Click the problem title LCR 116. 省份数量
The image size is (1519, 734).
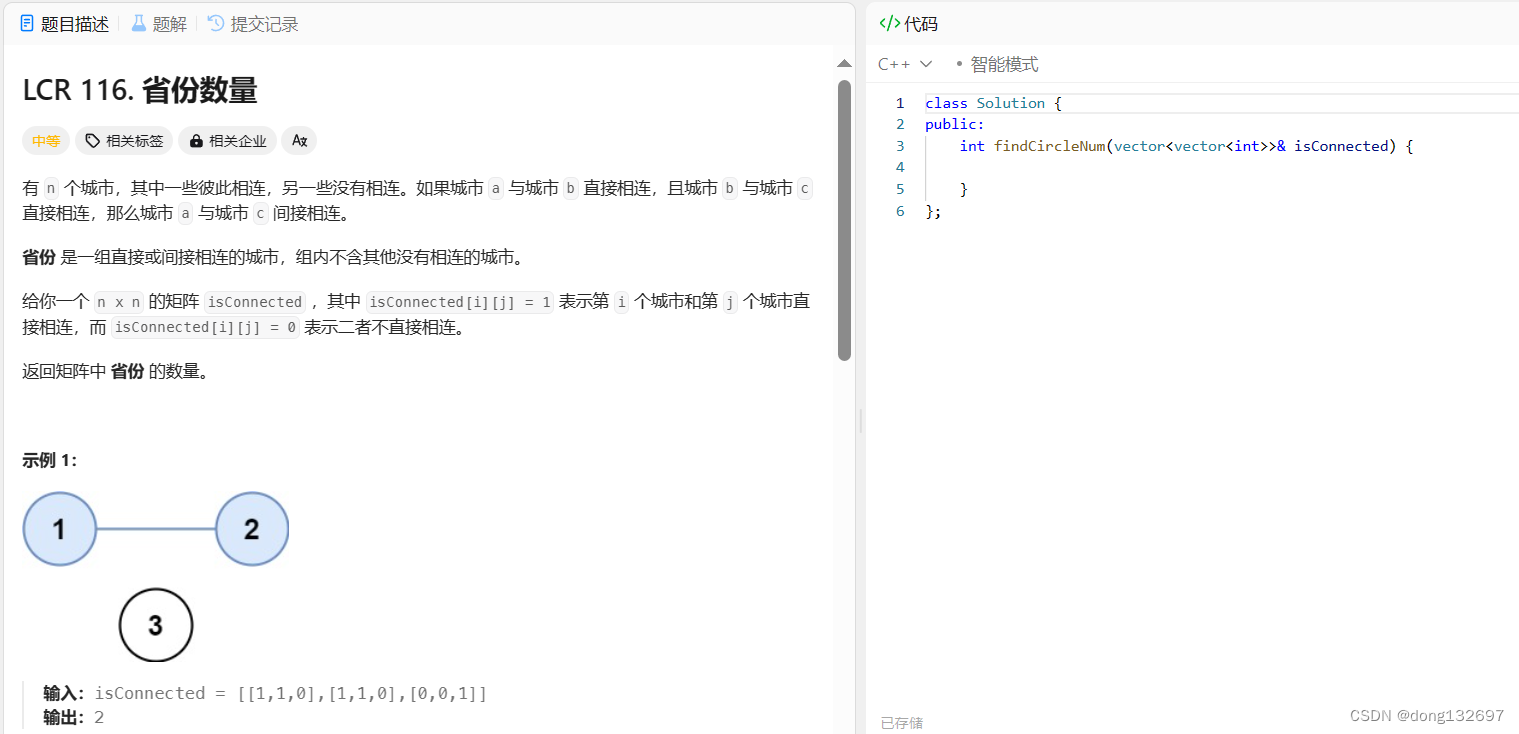pyautogui.click(x=140, y=91)
